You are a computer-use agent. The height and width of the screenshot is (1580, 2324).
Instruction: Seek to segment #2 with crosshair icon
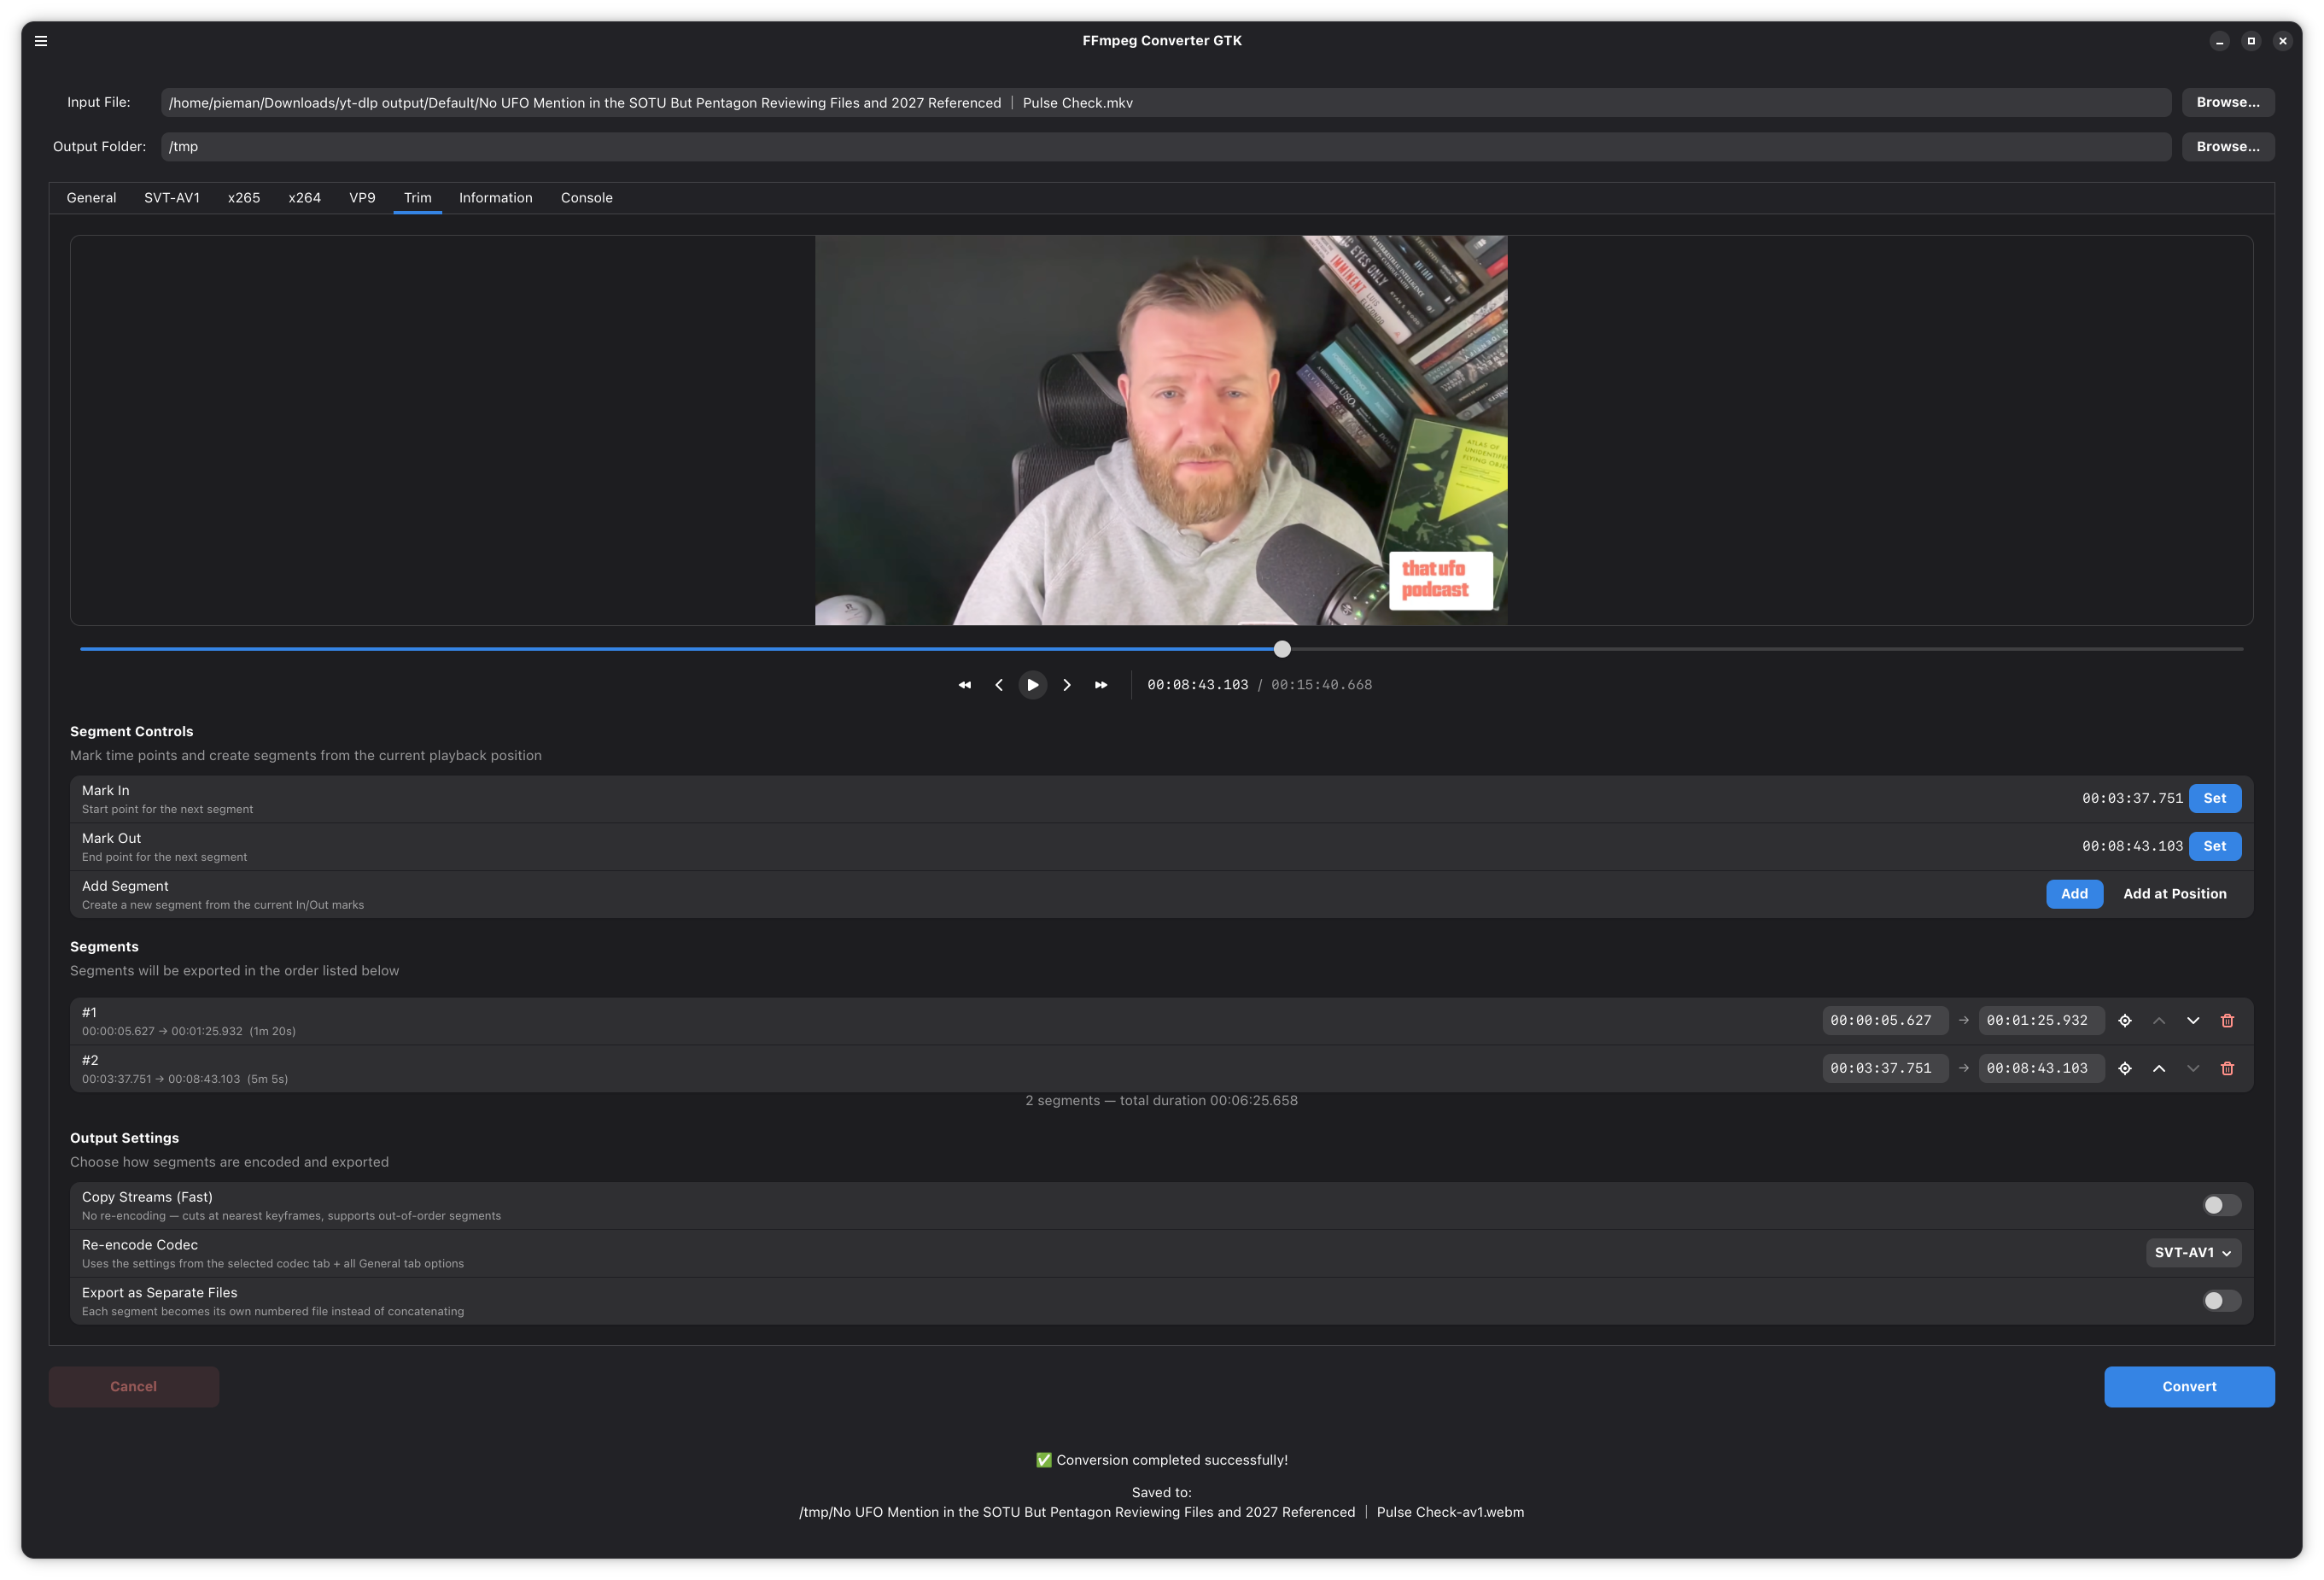point(2125,1069)
